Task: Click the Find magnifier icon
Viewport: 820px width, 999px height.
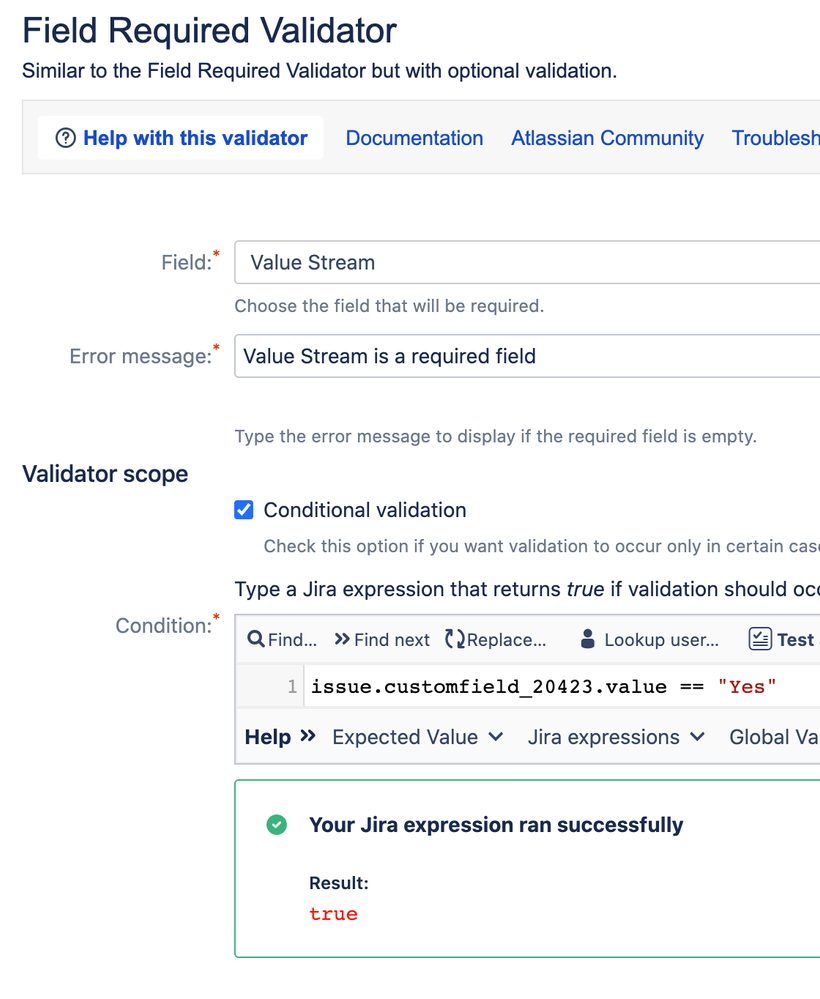Action: tap(255, 639)
